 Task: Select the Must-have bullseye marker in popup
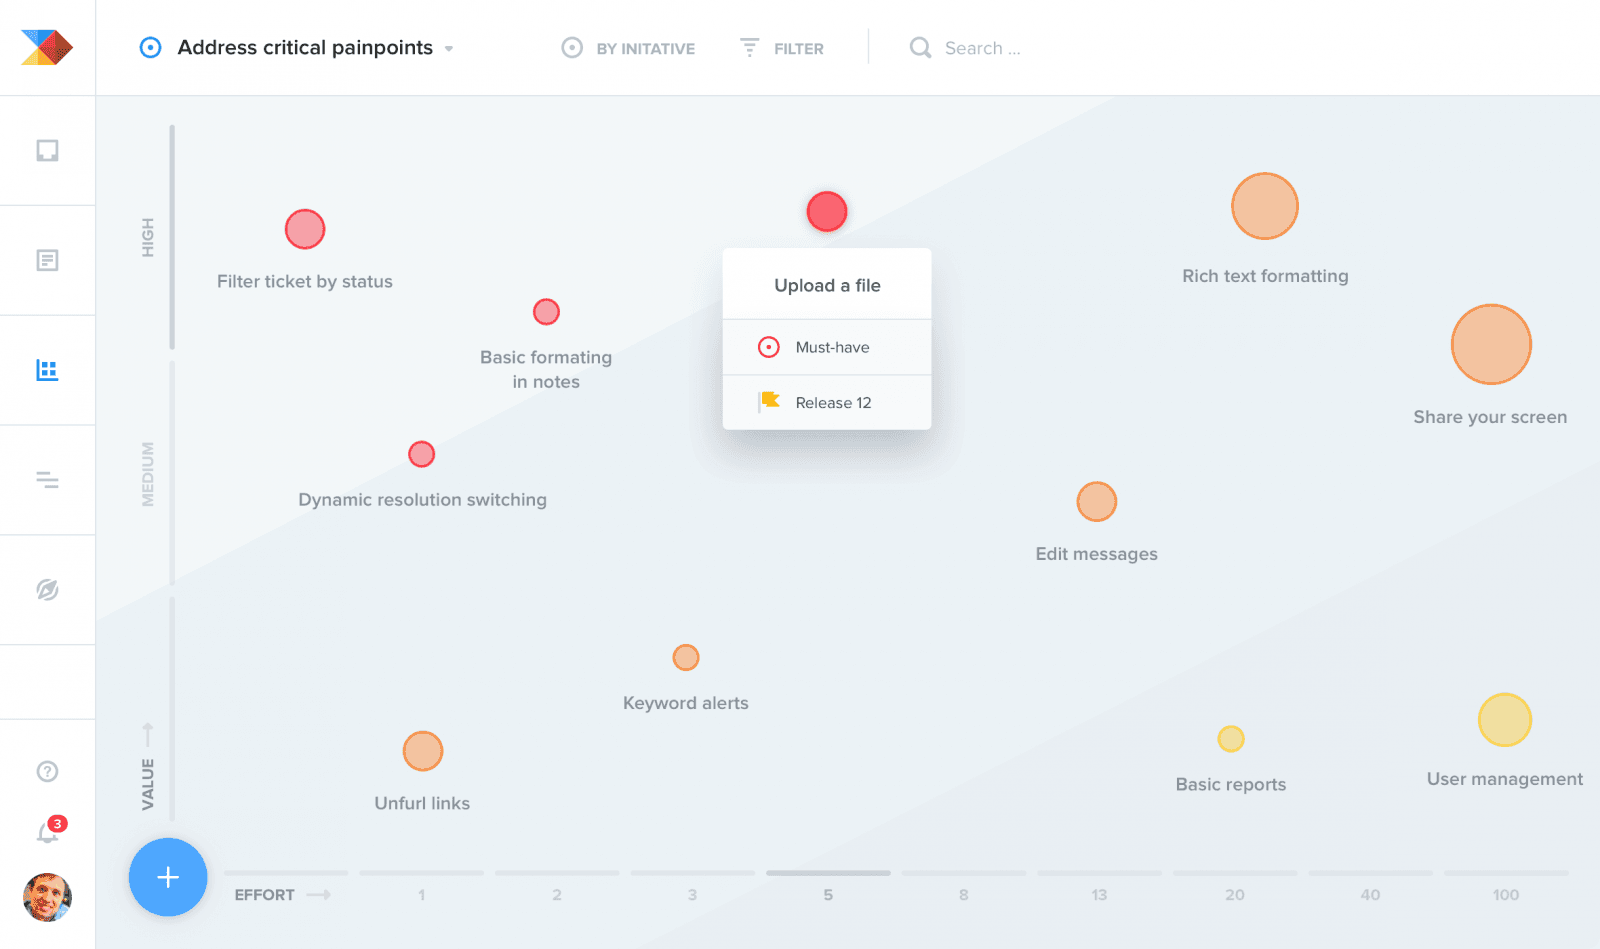[x=768, y=347]
